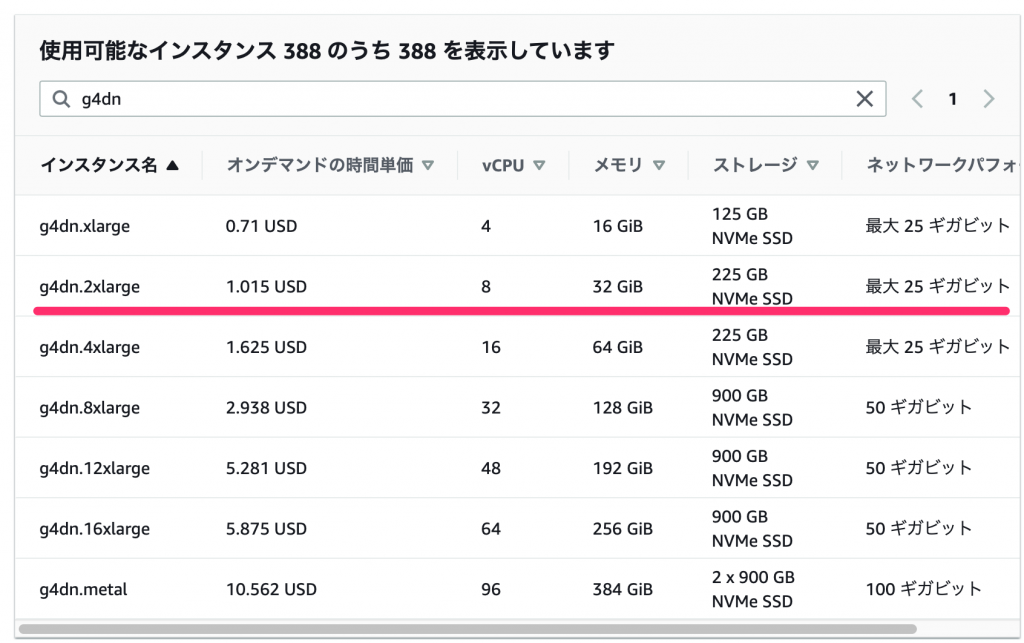Sort by メモリ column
1024x643 pixels.
tap(629, 165)
